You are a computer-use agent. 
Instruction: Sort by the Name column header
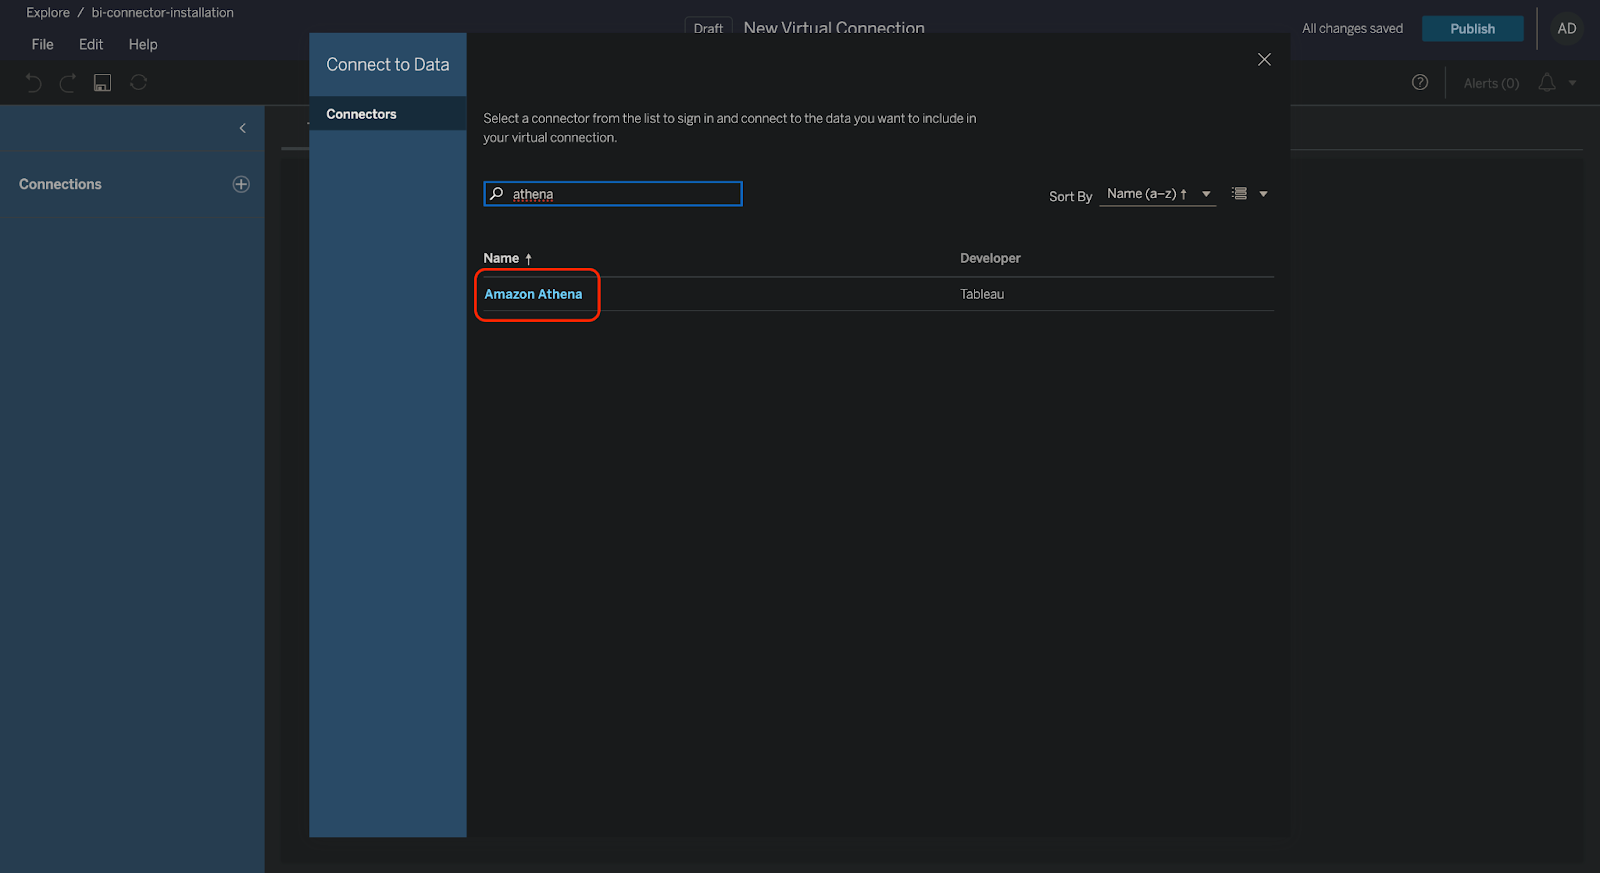tap(508, 258)
